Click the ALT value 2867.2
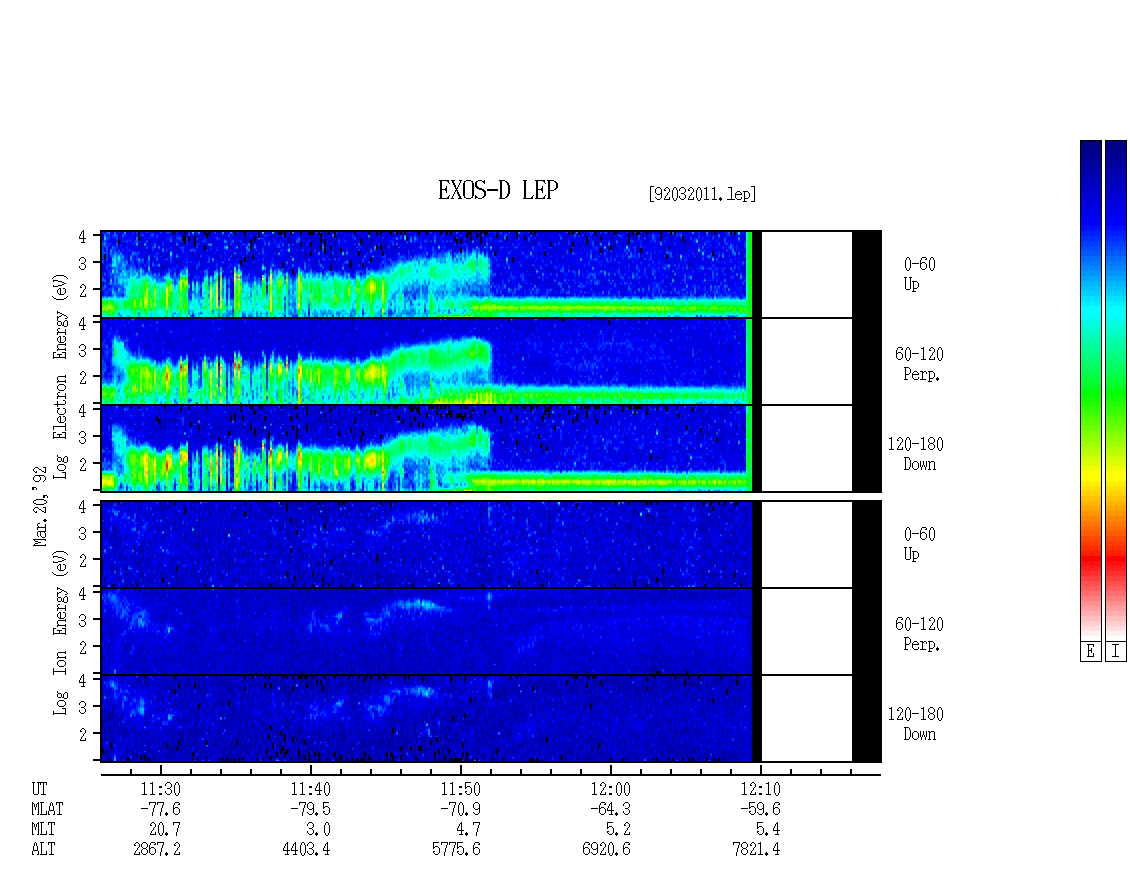The height and width of the screenshot is (875, 1130). coord(157,850)
